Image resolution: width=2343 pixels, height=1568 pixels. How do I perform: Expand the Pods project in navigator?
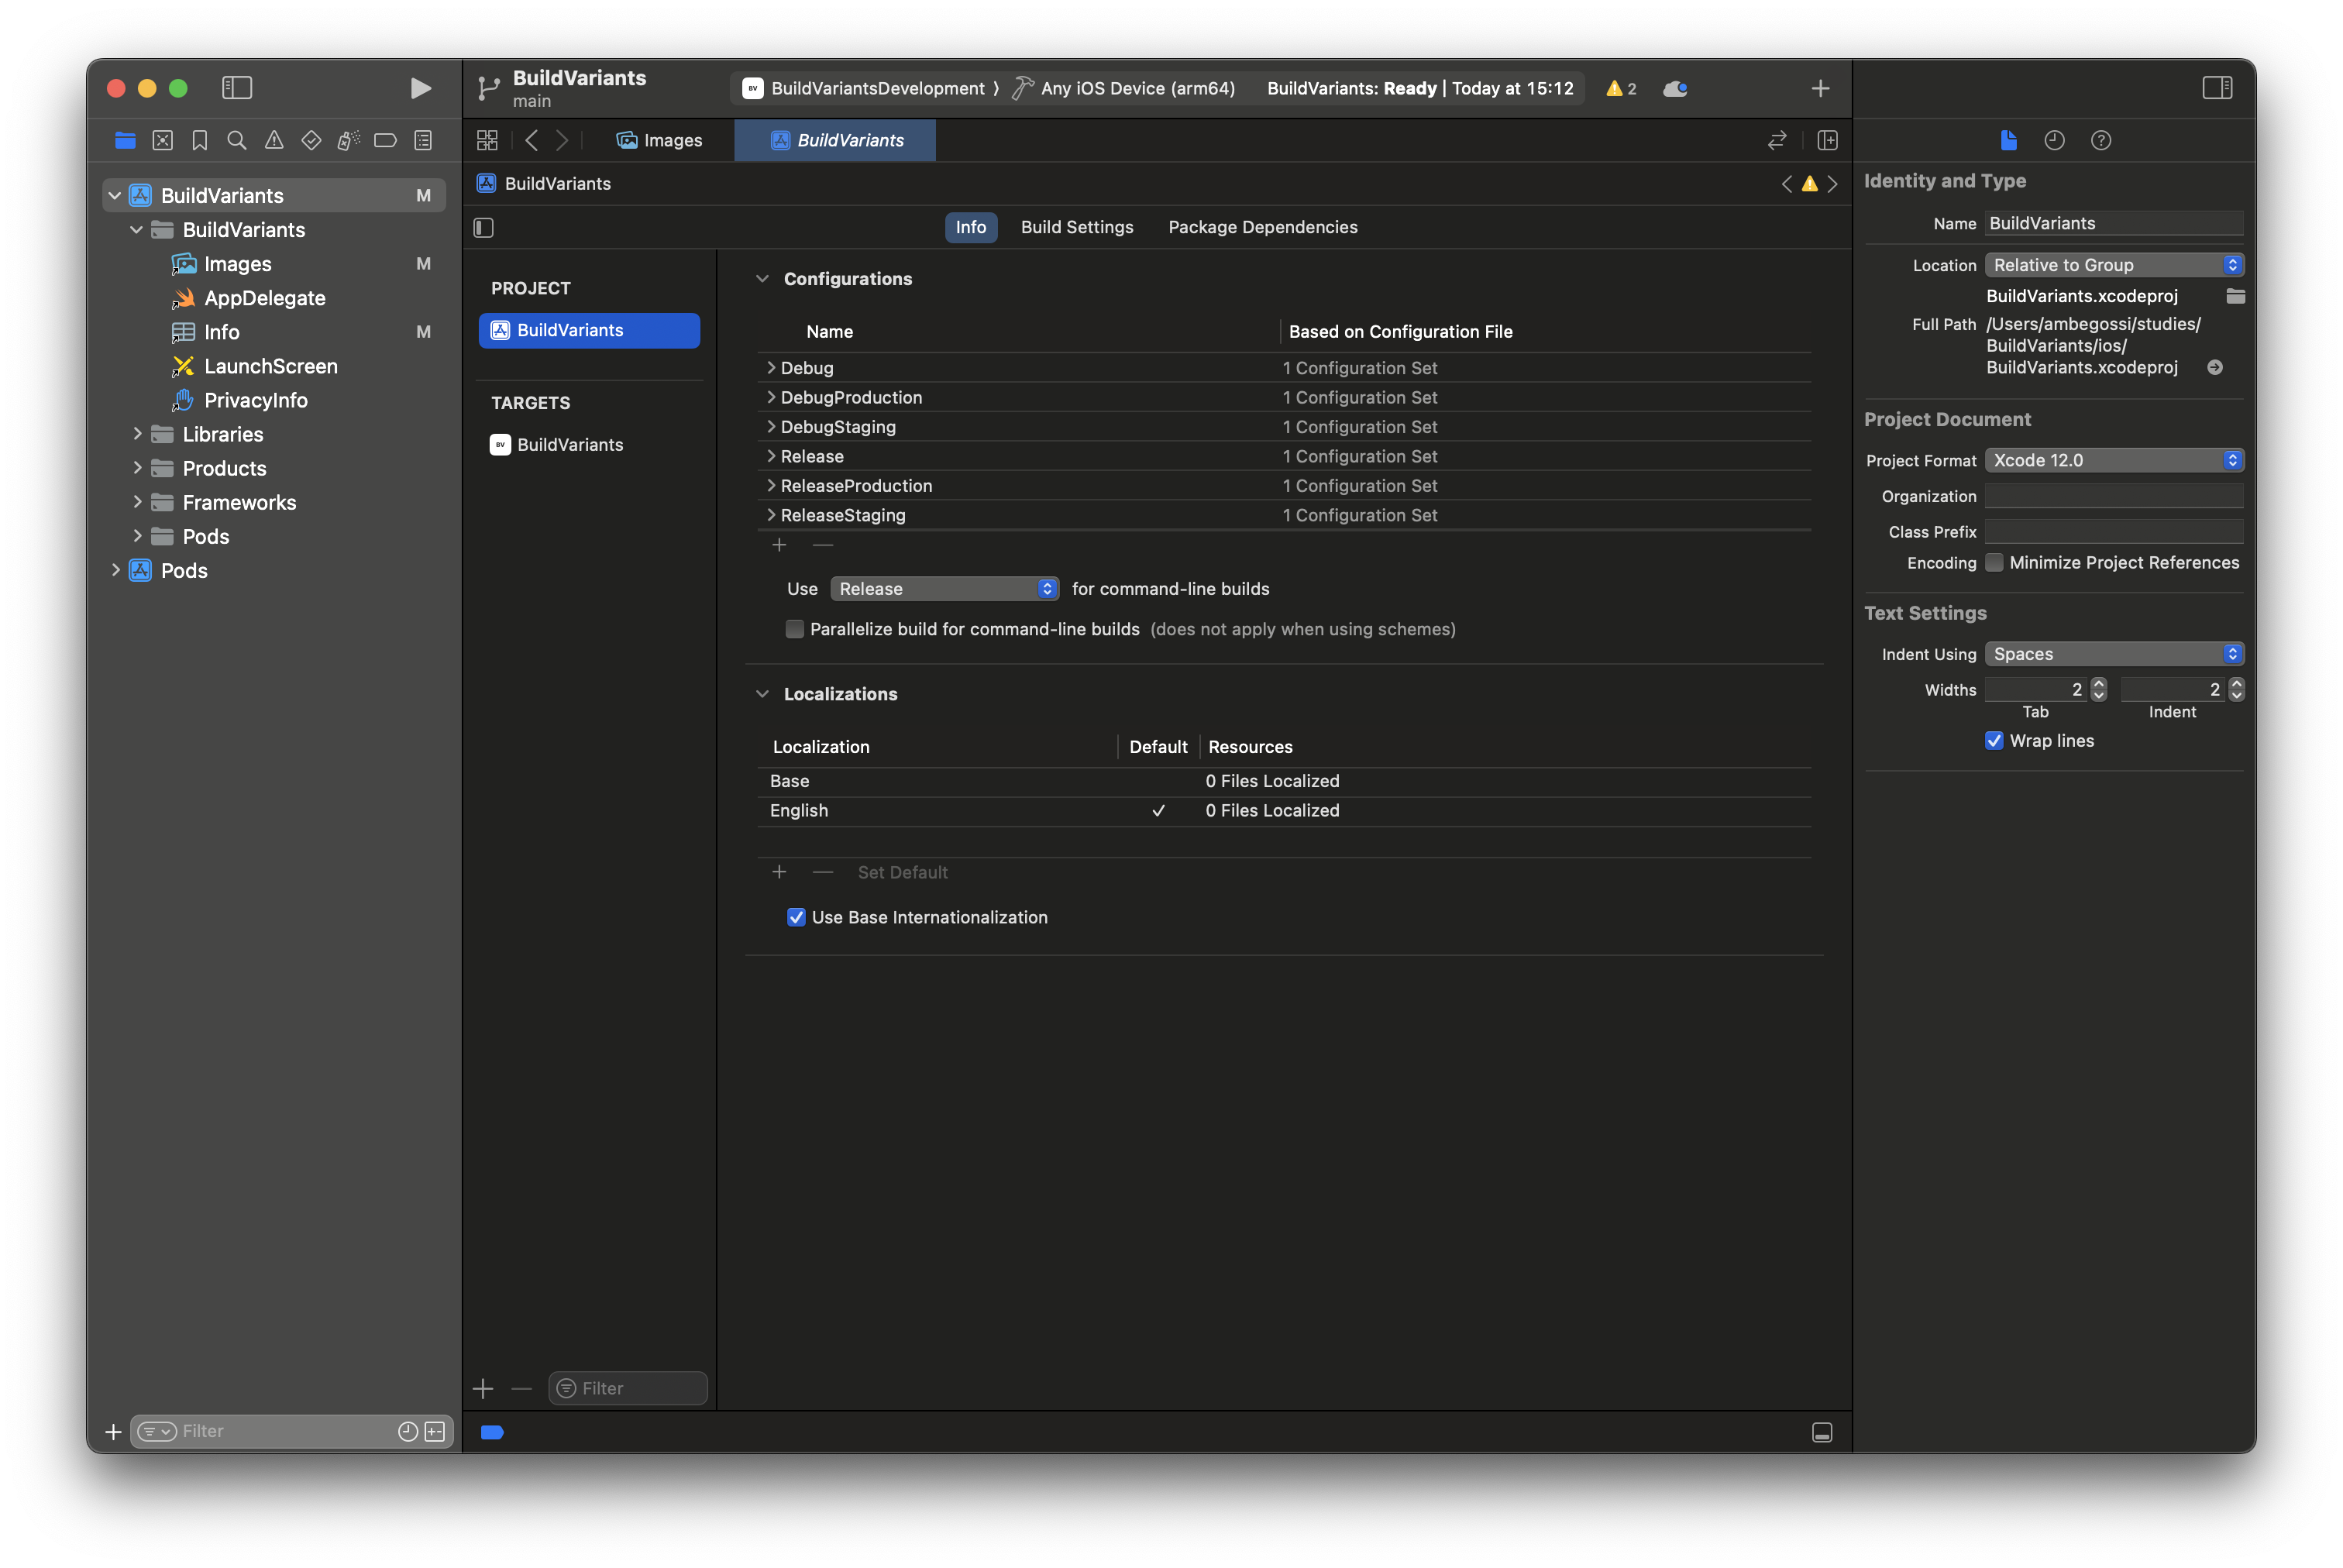coord(115,570)
